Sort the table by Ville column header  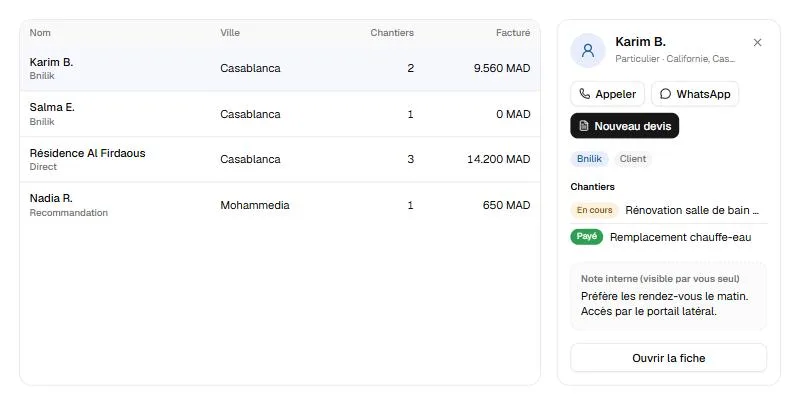[x=230, y=33]
